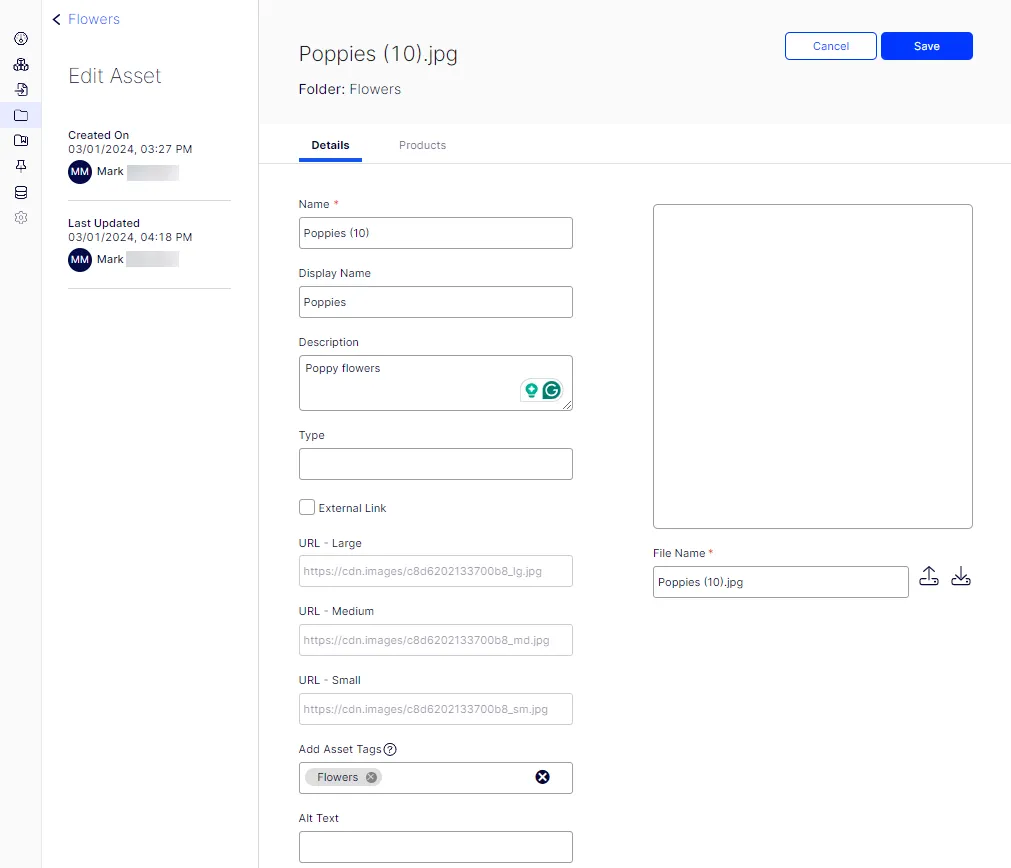Click the Last Updated date '03/01/2024, 04:18 PM'

point(130,237)
